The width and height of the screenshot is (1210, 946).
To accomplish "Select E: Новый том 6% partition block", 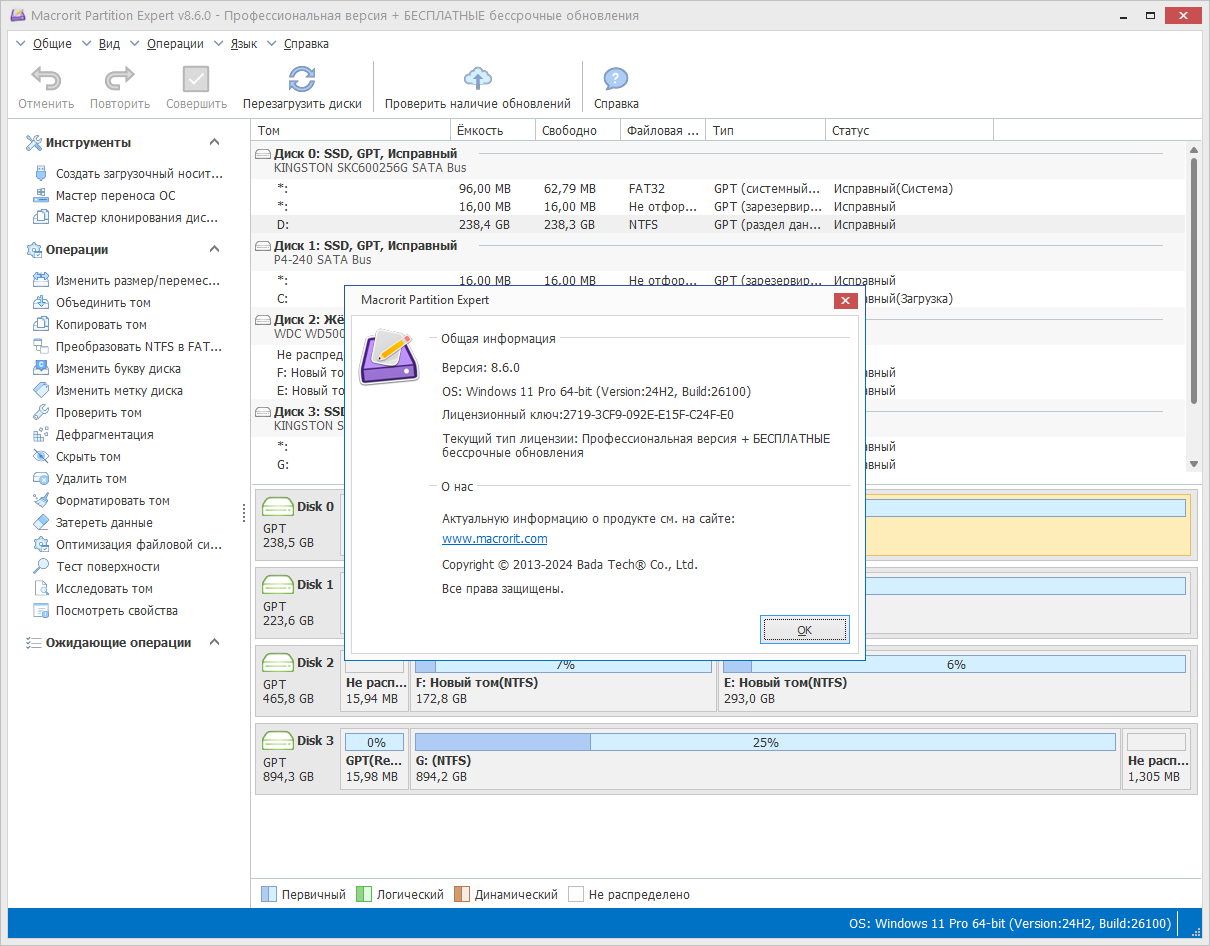I will pyautogui.click(x=954, y=680).
